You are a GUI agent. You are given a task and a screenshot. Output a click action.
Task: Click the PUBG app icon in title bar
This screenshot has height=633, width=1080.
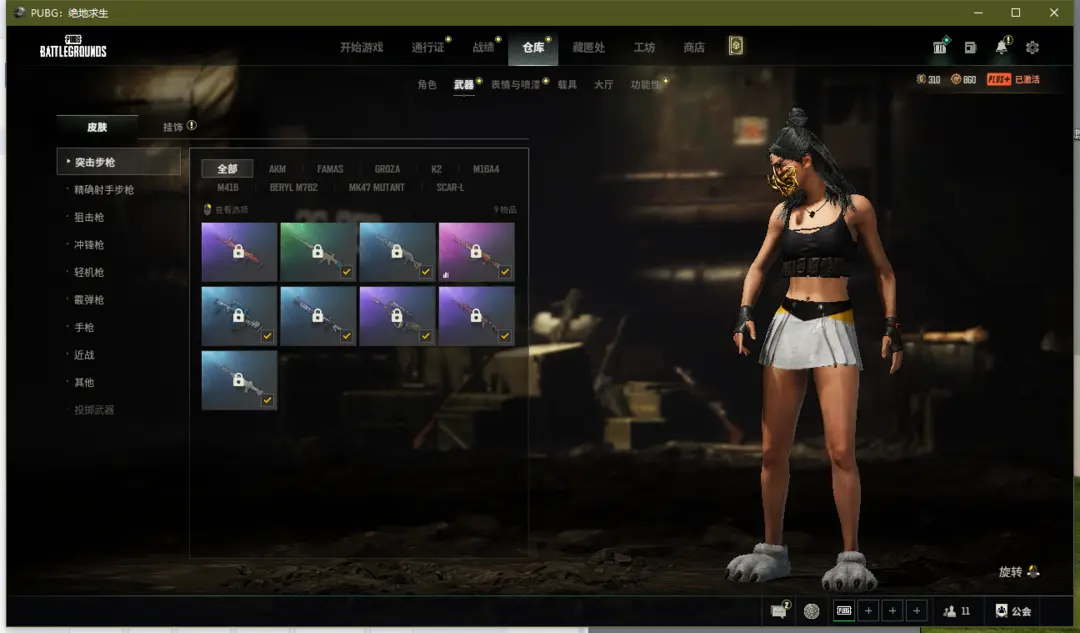tap(20, 12)
